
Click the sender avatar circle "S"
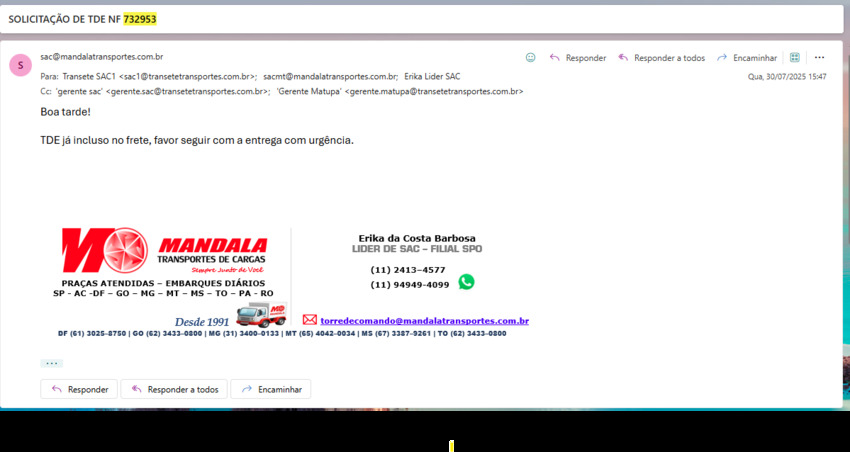click(20, 66)
